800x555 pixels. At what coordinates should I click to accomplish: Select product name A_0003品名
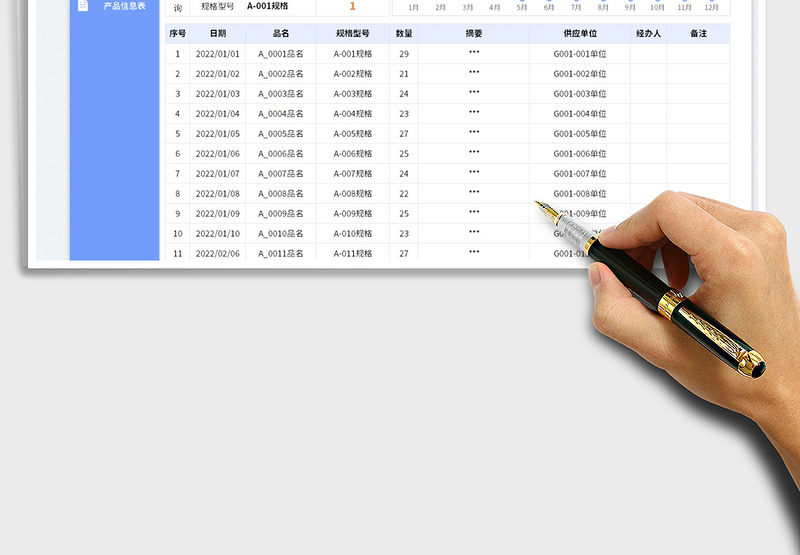pos(281,94)
